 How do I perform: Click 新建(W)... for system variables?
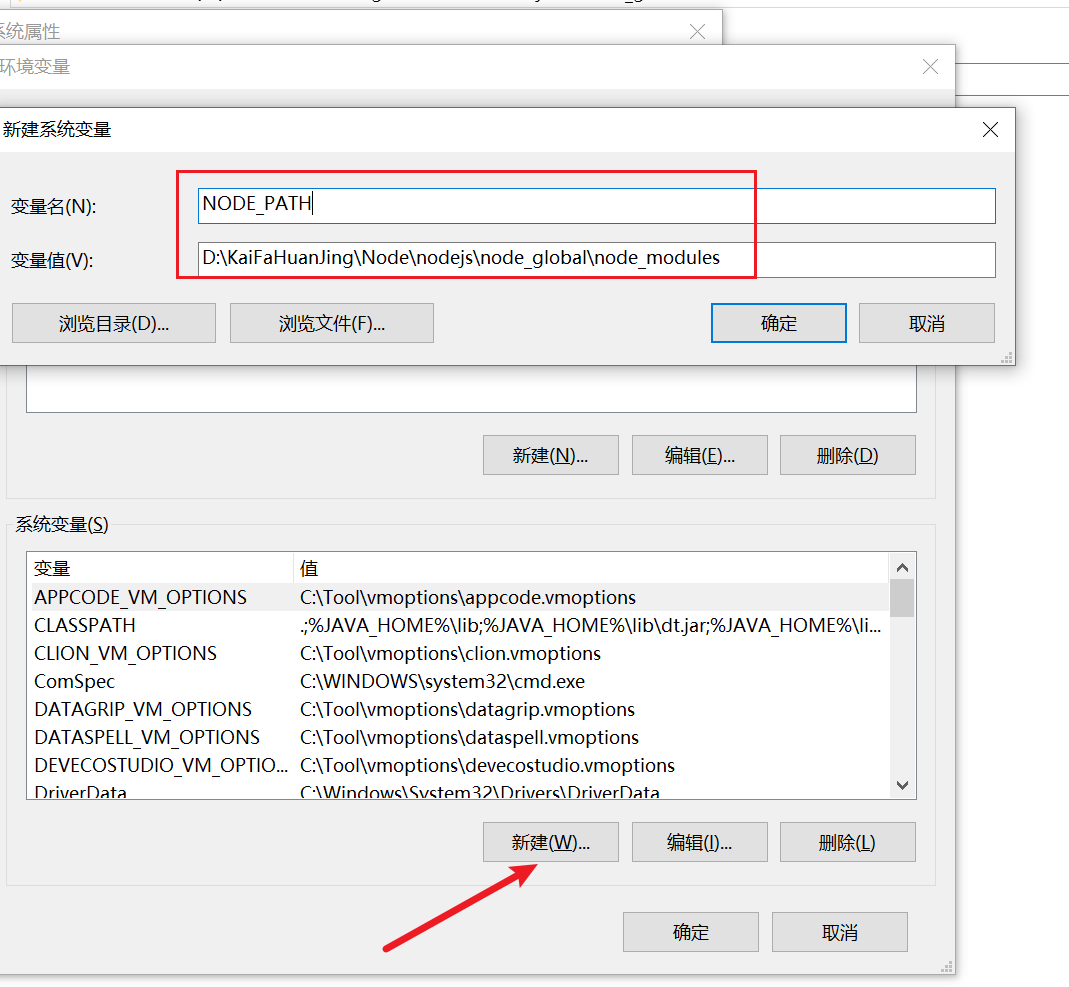pos(551,842)
